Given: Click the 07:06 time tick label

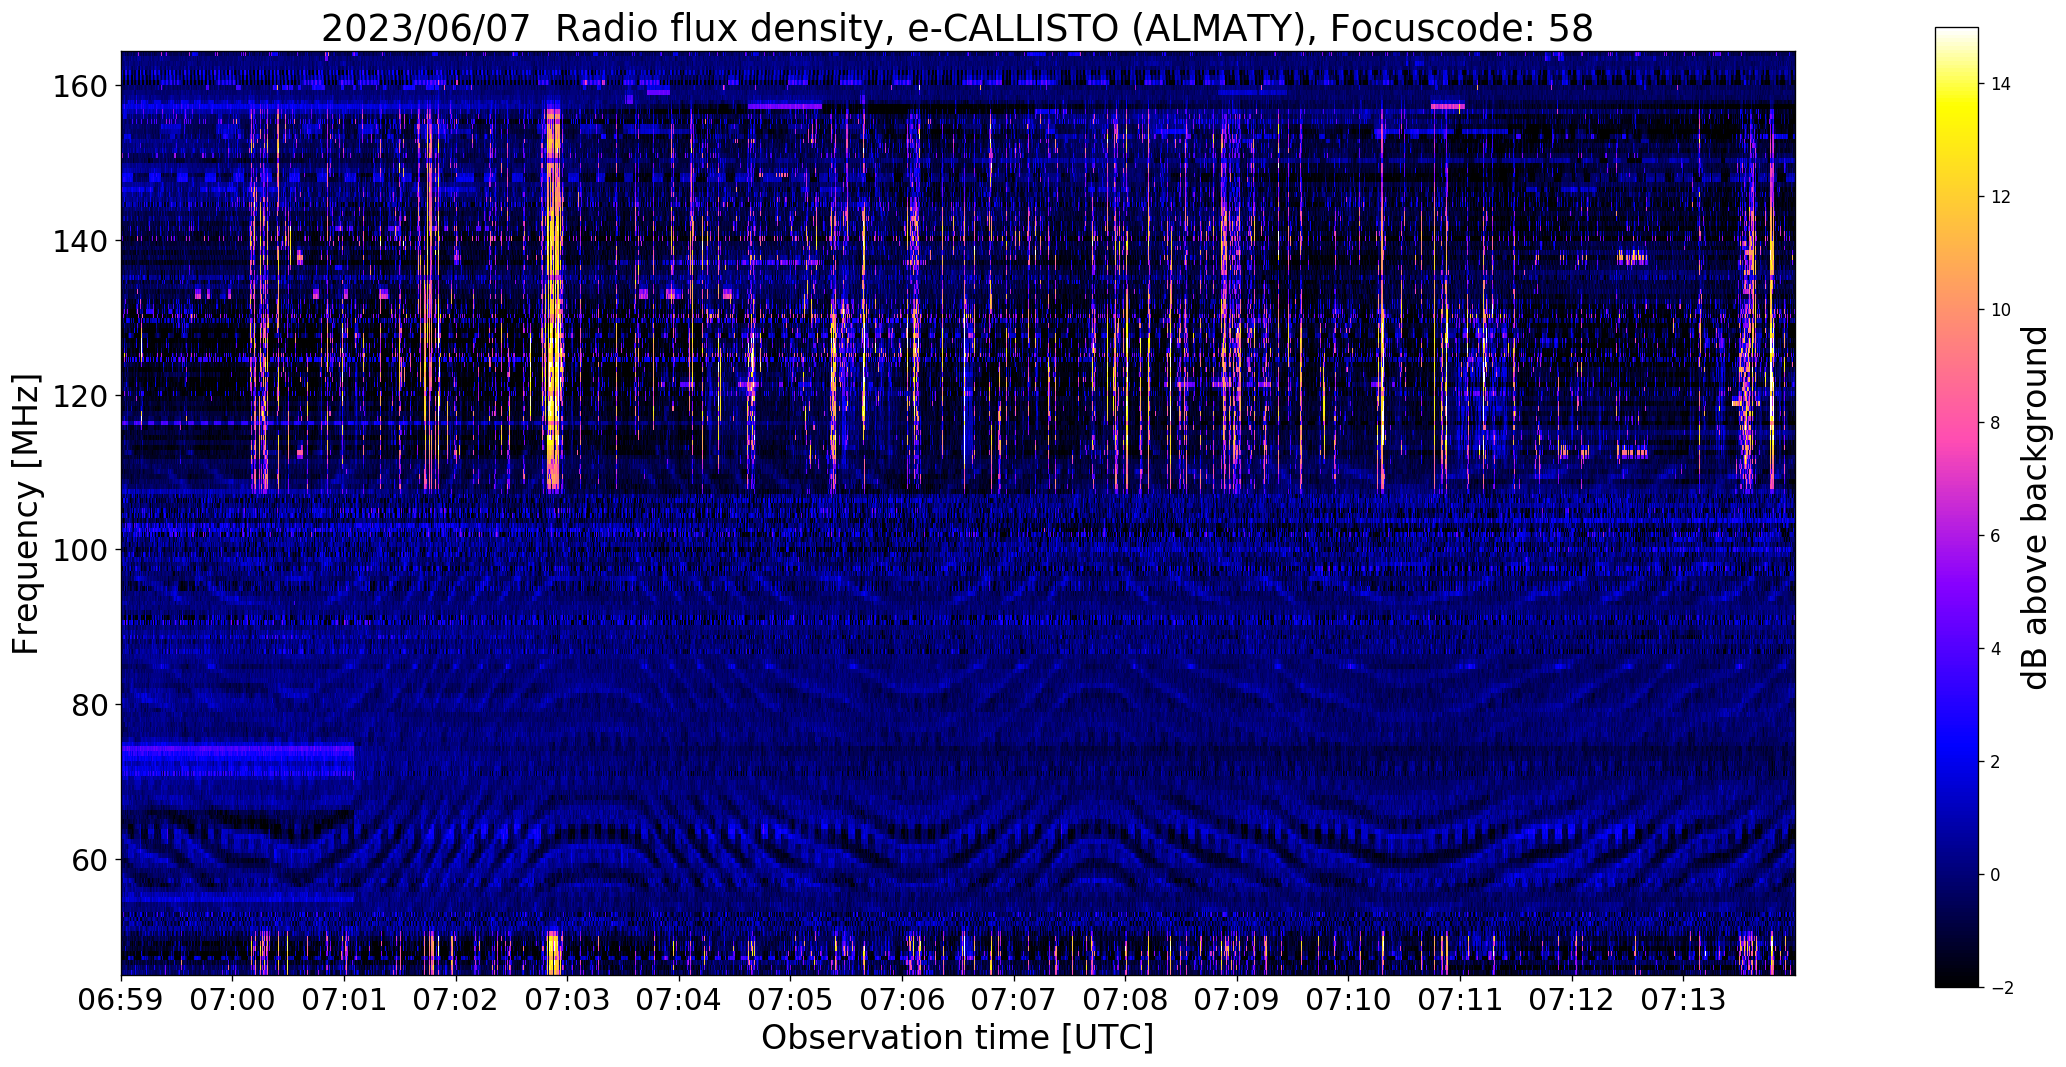Looking at the screenshot, I should [x=902, y=1000].
